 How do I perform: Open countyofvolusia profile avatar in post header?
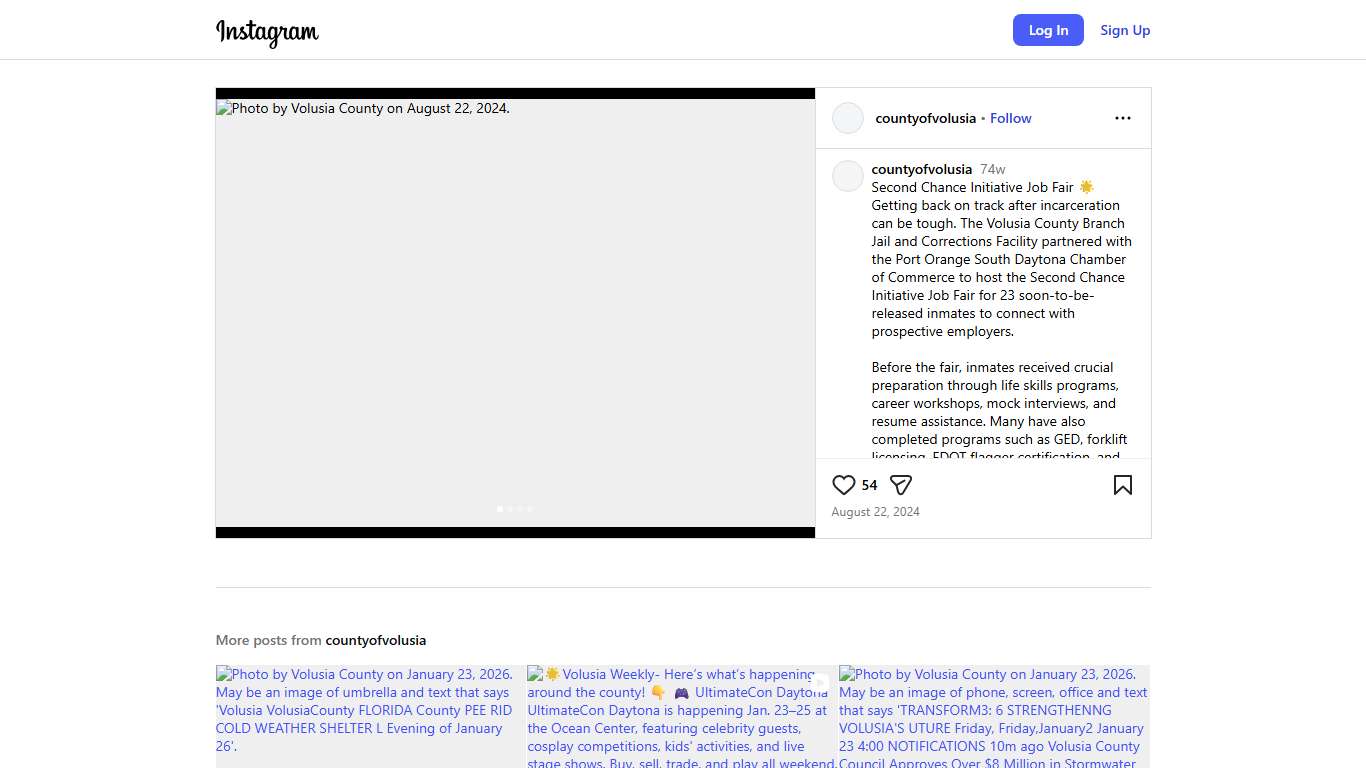tap(847, 118)
